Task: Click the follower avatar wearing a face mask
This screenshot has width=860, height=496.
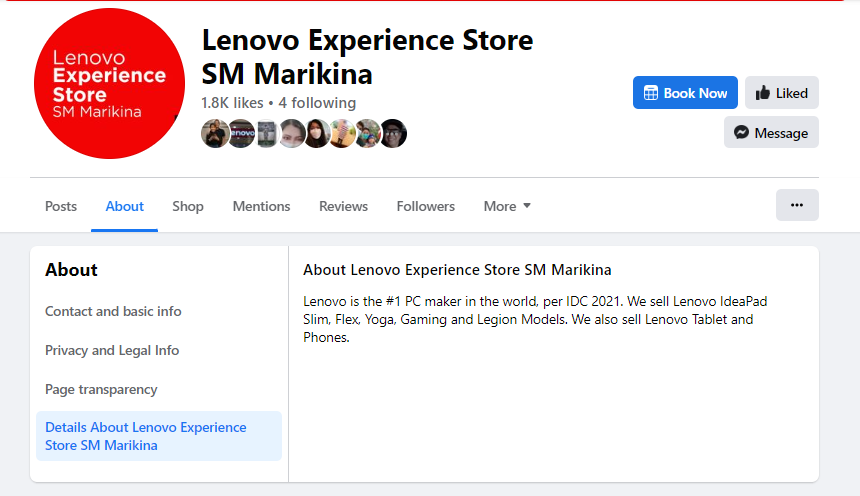Action: tap(317, 133)
